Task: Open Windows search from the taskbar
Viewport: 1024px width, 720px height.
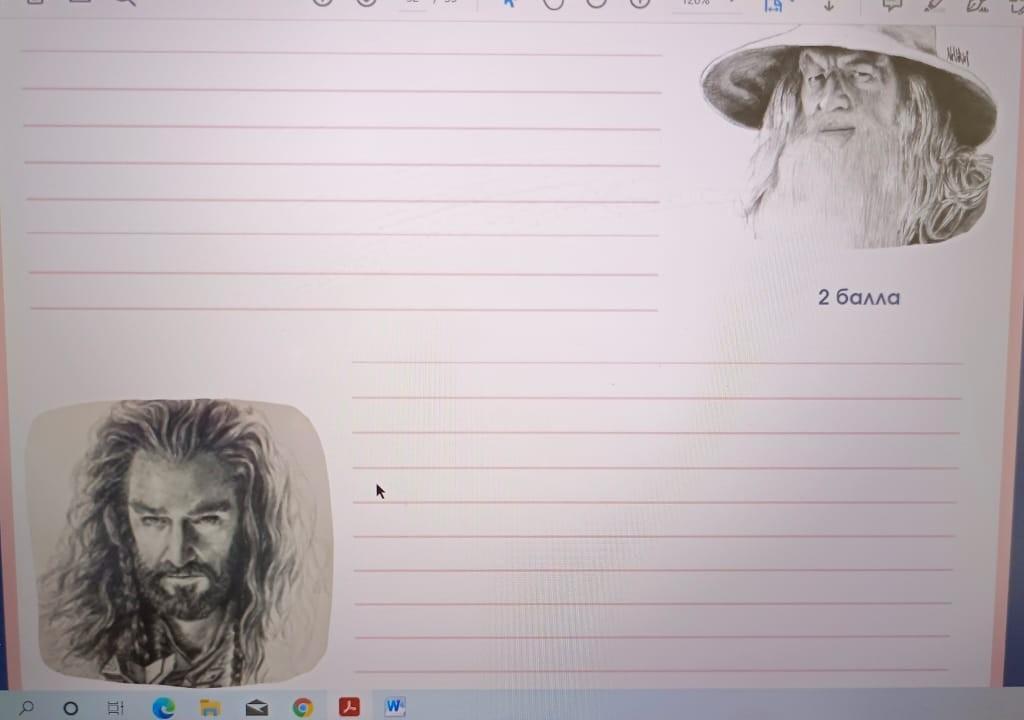Action: [26, 708]
